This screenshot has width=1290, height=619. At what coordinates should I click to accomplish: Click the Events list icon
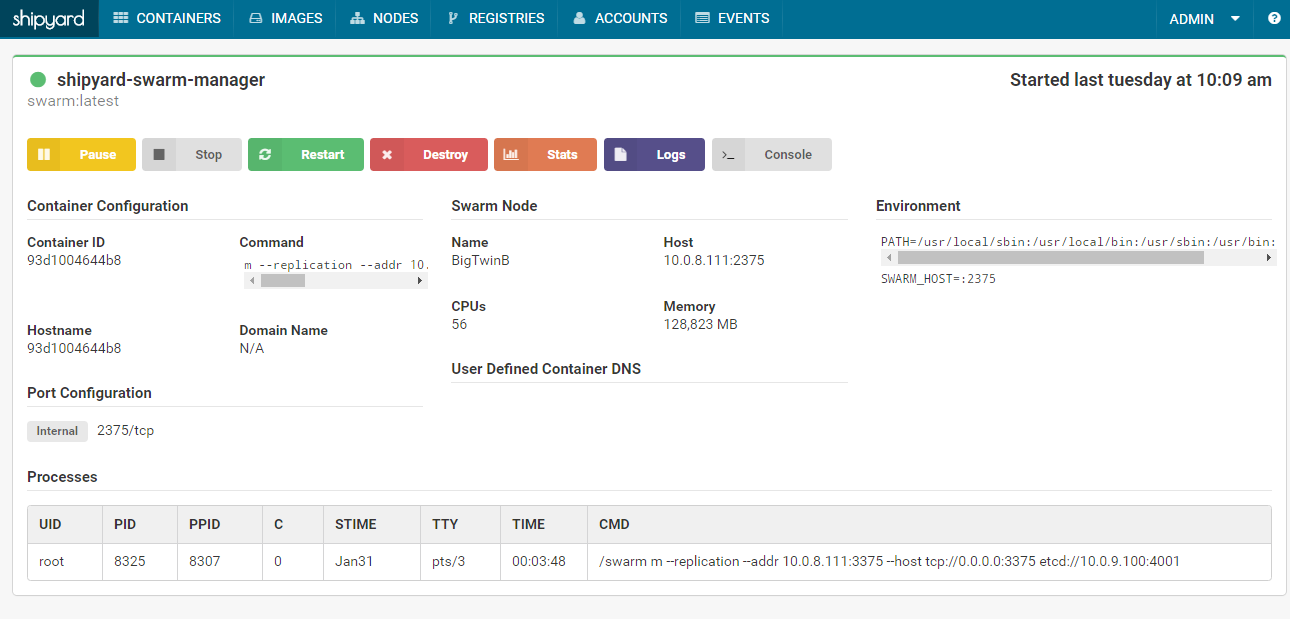point(702,18)
